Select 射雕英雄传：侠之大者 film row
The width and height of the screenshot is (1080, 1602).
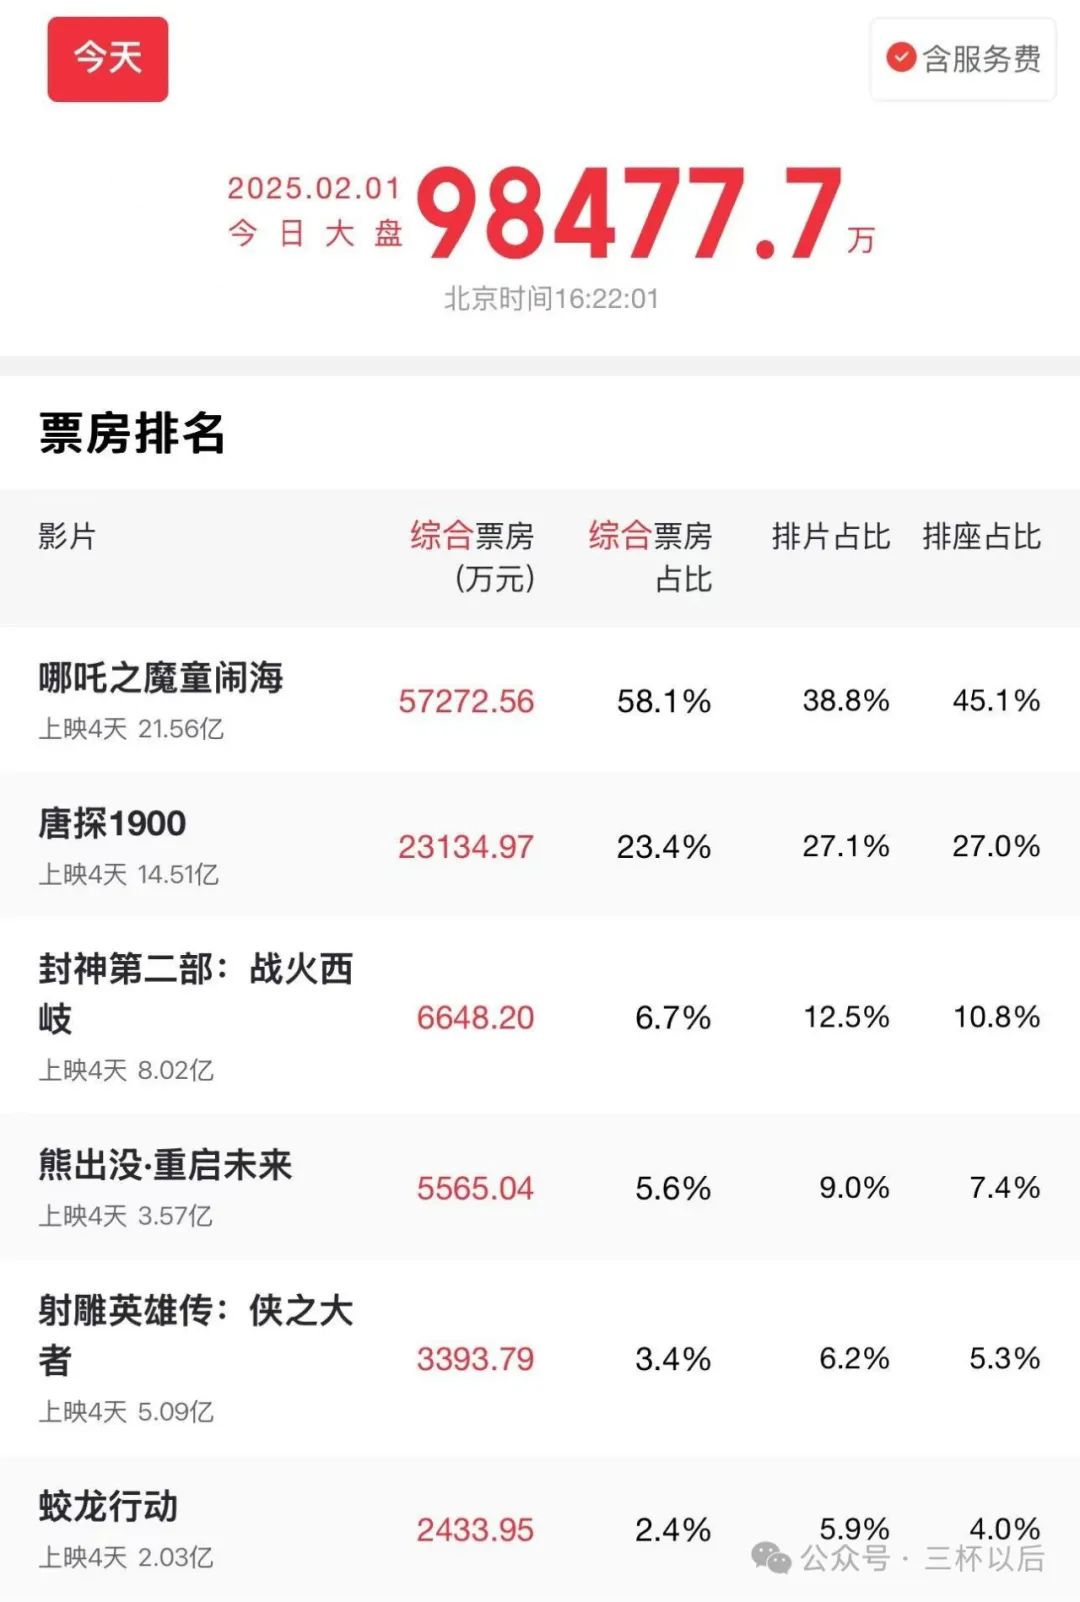pyautogui.click(x=540, y=1358)
